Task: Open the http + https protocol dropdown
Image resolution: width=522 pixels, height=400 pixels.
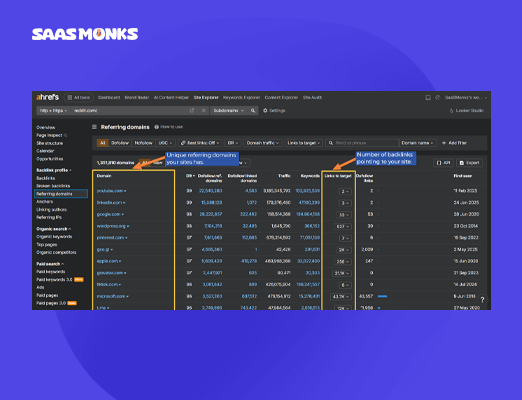Action: point(53,110)
